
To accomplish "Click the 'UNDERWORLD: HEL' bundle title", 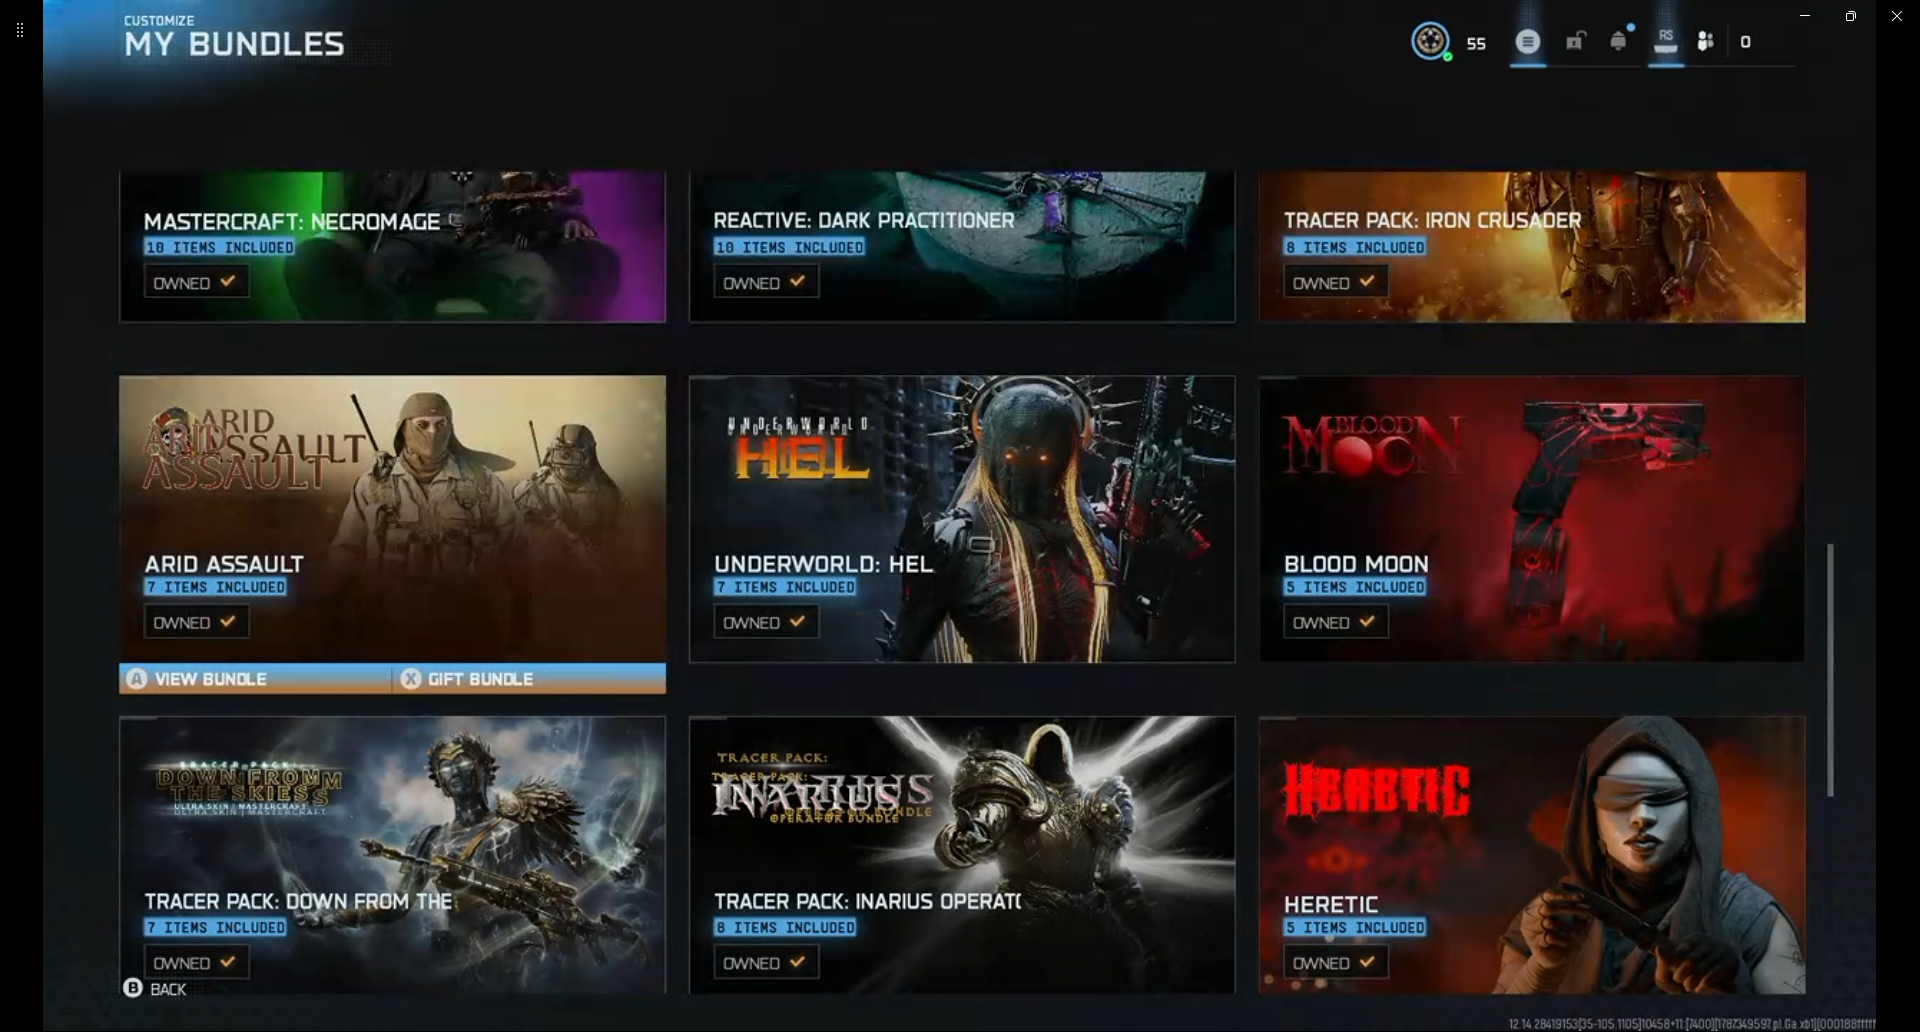I will point(823,564).
